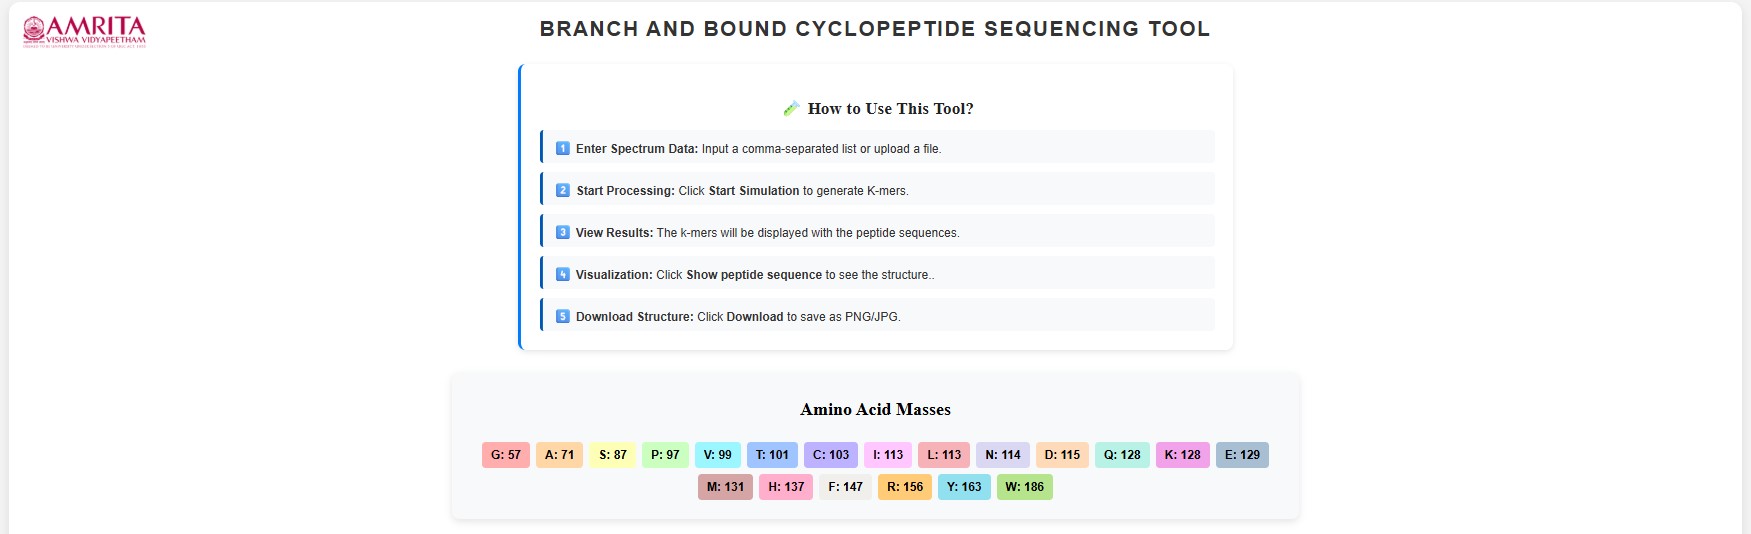Select the R: 156 amino acid chip

coord(905,487)
